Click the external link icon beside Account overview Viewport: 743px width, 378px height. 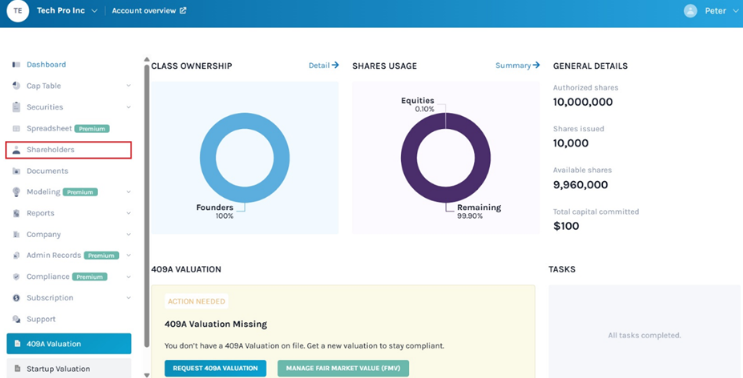[x=183, y=10]
